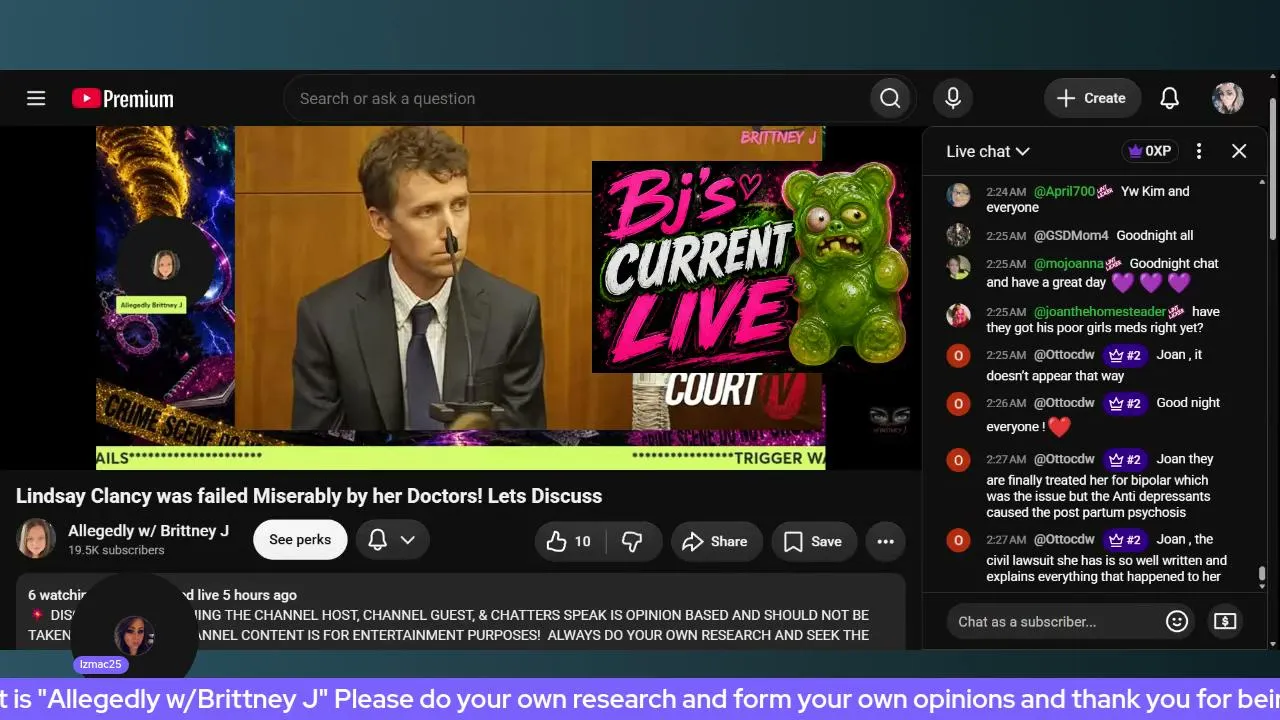
Task: Click the Create button
Action: (x=1092, y=98)
